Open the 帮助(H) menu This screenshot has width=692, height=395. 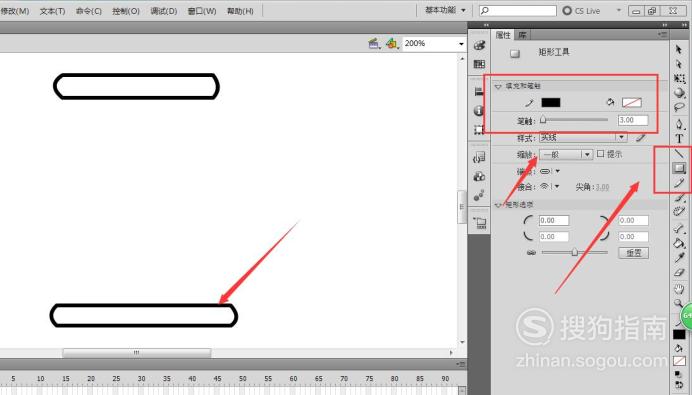240,11
